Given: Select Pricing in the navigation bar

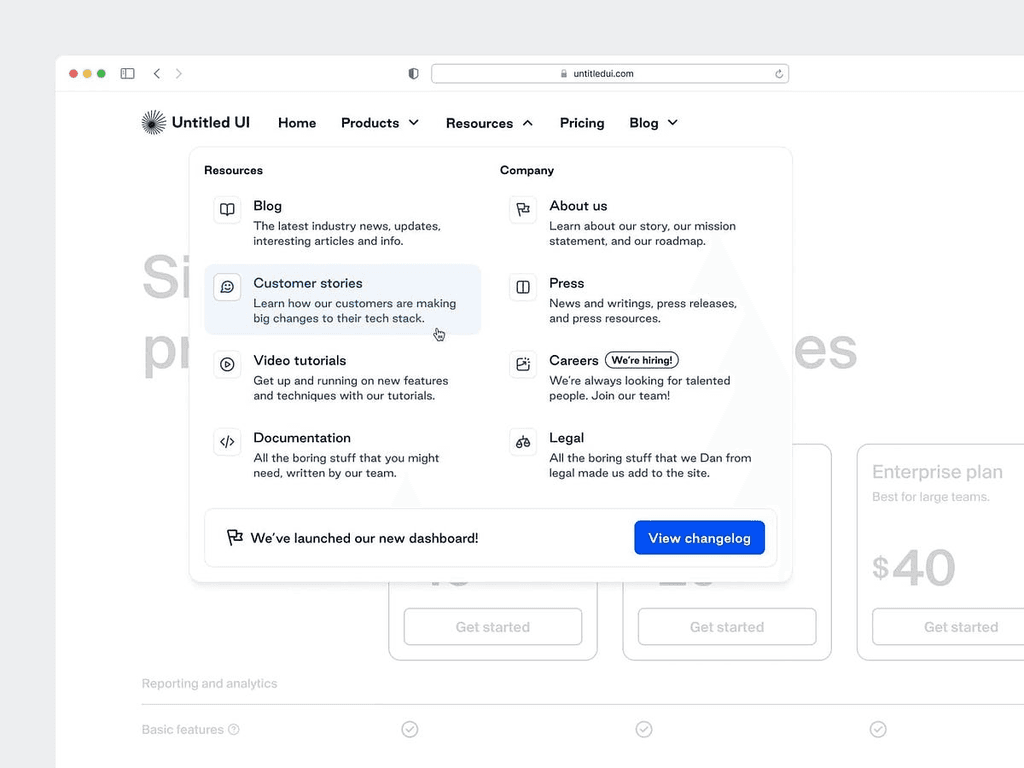Looking at the screenshot, I should [x=582, y=123].
